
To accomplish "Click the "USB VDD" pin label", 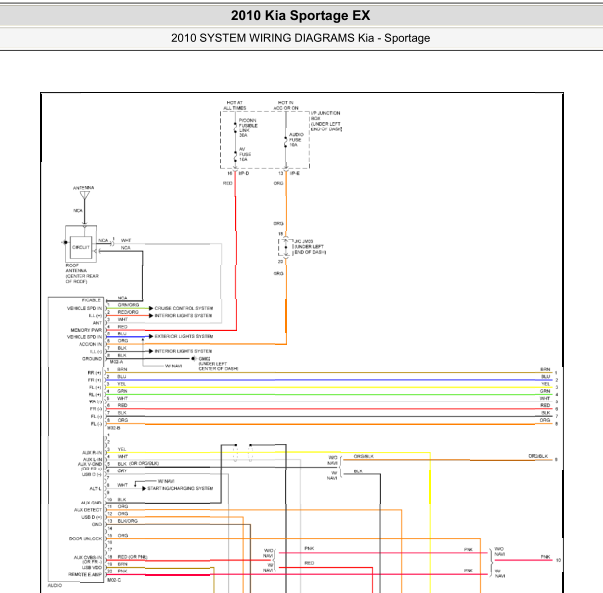I will [92, 568].
